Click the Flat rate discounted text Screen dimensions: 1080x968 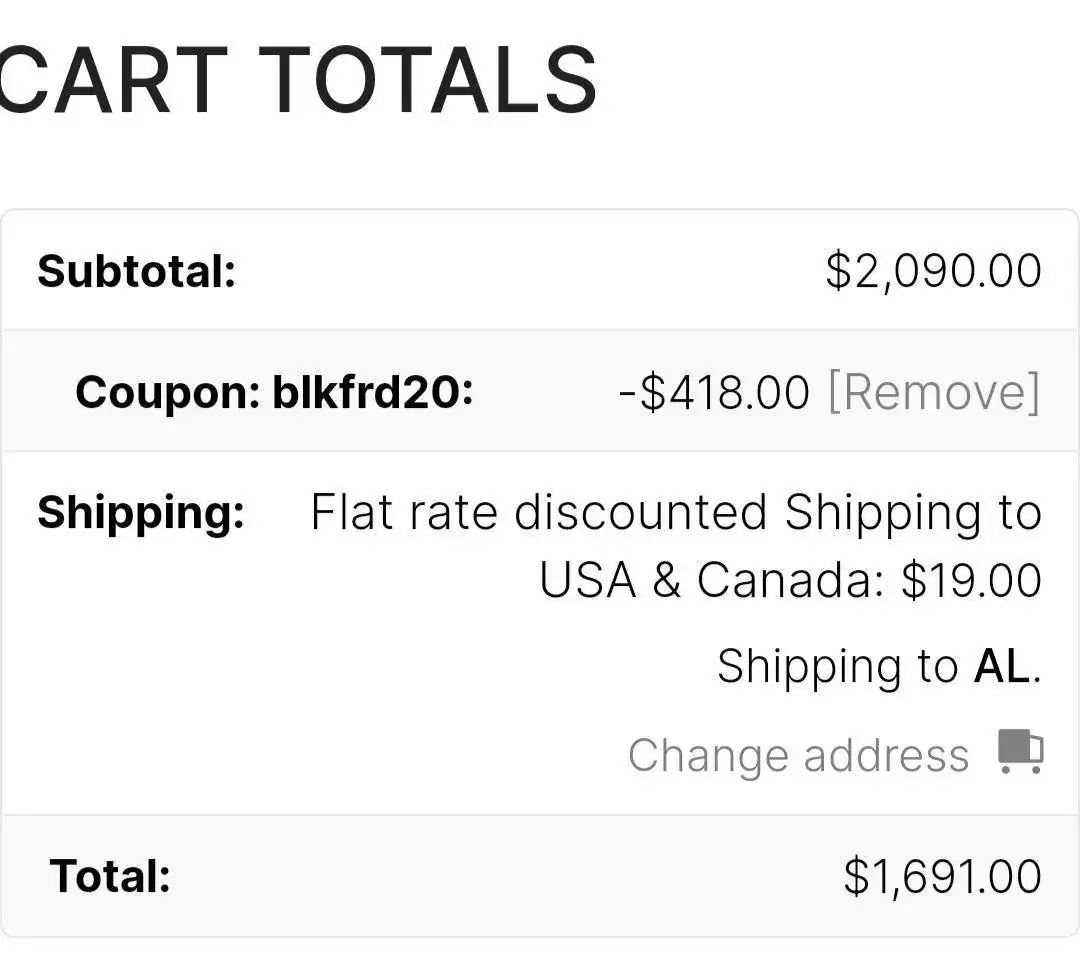[539, 512]
